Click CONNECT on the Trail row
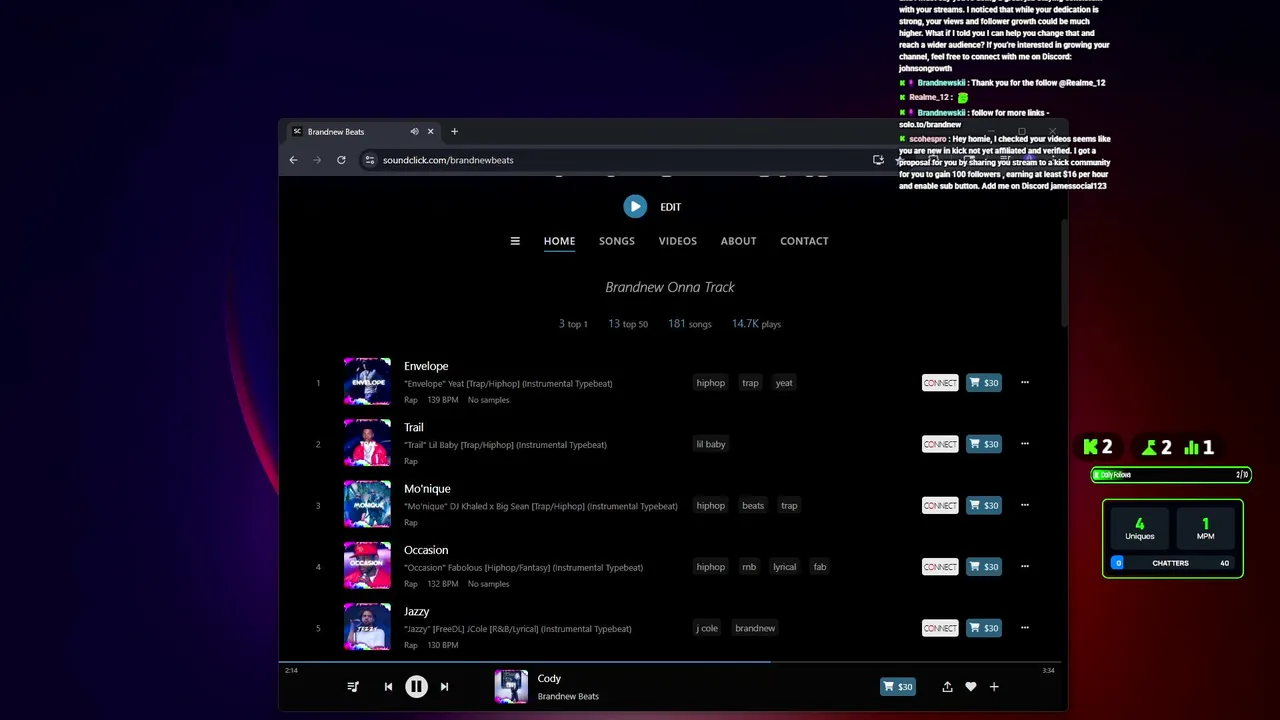Screen dimensions: 1280x720 pos(940,444)
